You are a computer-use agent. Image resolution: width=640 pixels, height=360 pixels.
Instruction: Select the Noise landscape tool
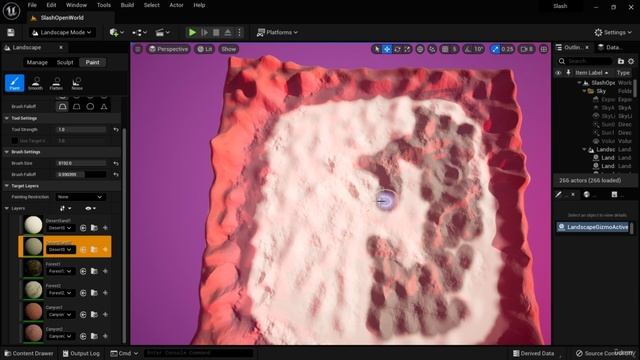(x=77, y=83)
